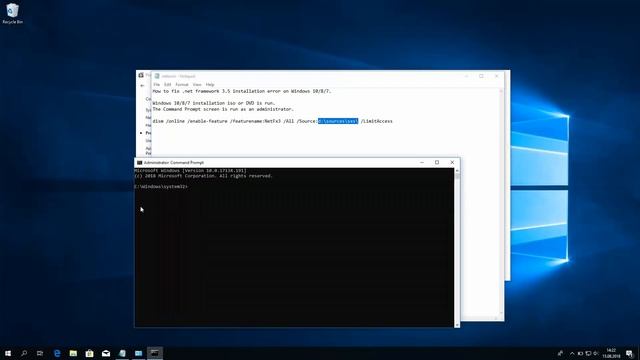Viewport: 640px width, 360px height.
Task: Open the Microsoft Store taskbar icon
Action: coord(89,353)
